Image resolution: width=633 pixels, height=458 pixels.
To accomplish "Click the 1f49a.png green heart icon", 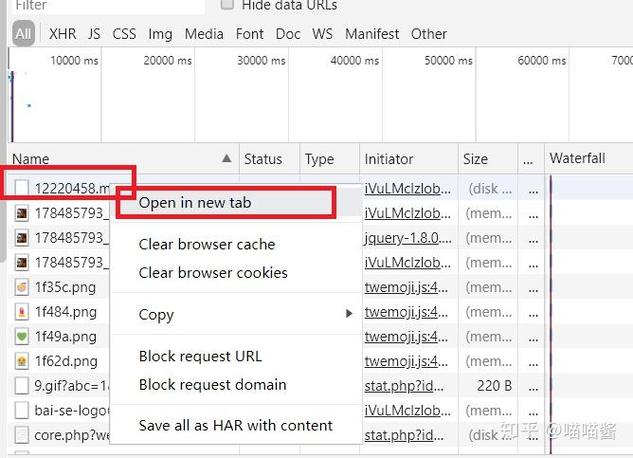I will (21, 337).
